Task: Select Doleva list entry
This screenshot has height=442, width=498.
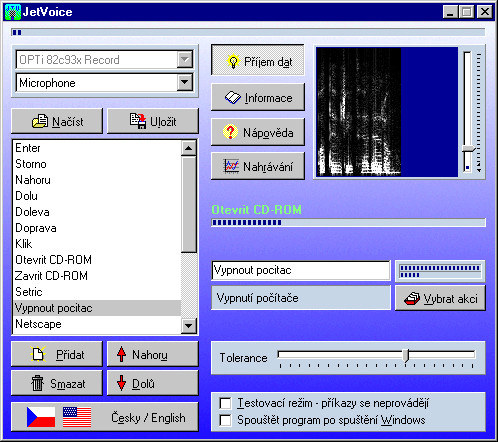Action: click(97, 212)
